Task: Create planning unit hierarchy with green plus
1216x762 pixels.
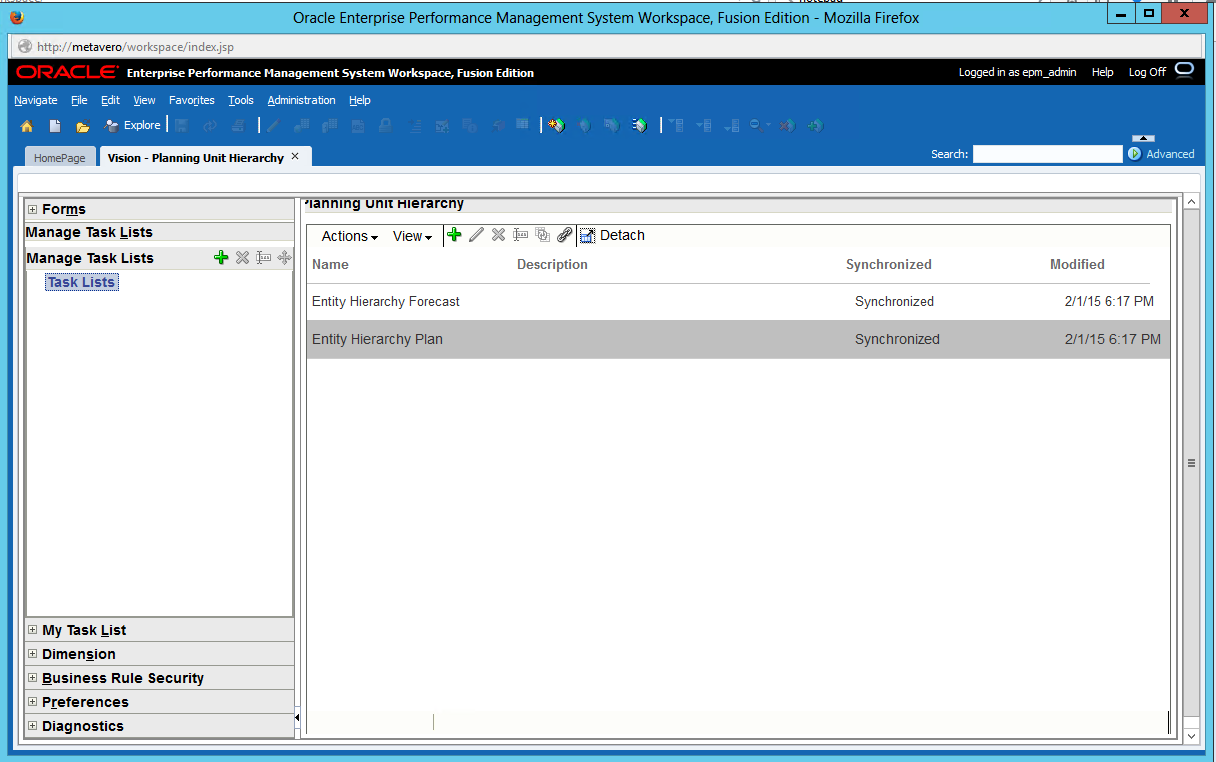Action: (454, 235)
